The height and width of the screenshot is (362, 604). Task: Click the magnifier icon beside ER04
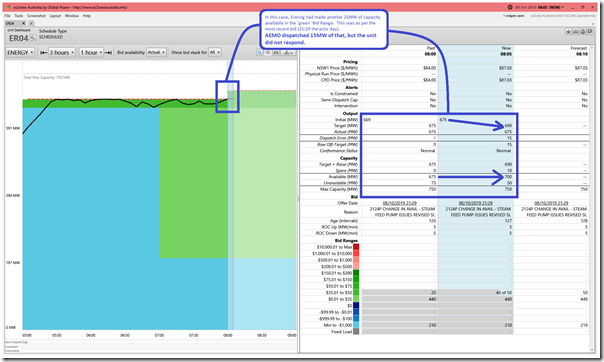coord(33,38)
